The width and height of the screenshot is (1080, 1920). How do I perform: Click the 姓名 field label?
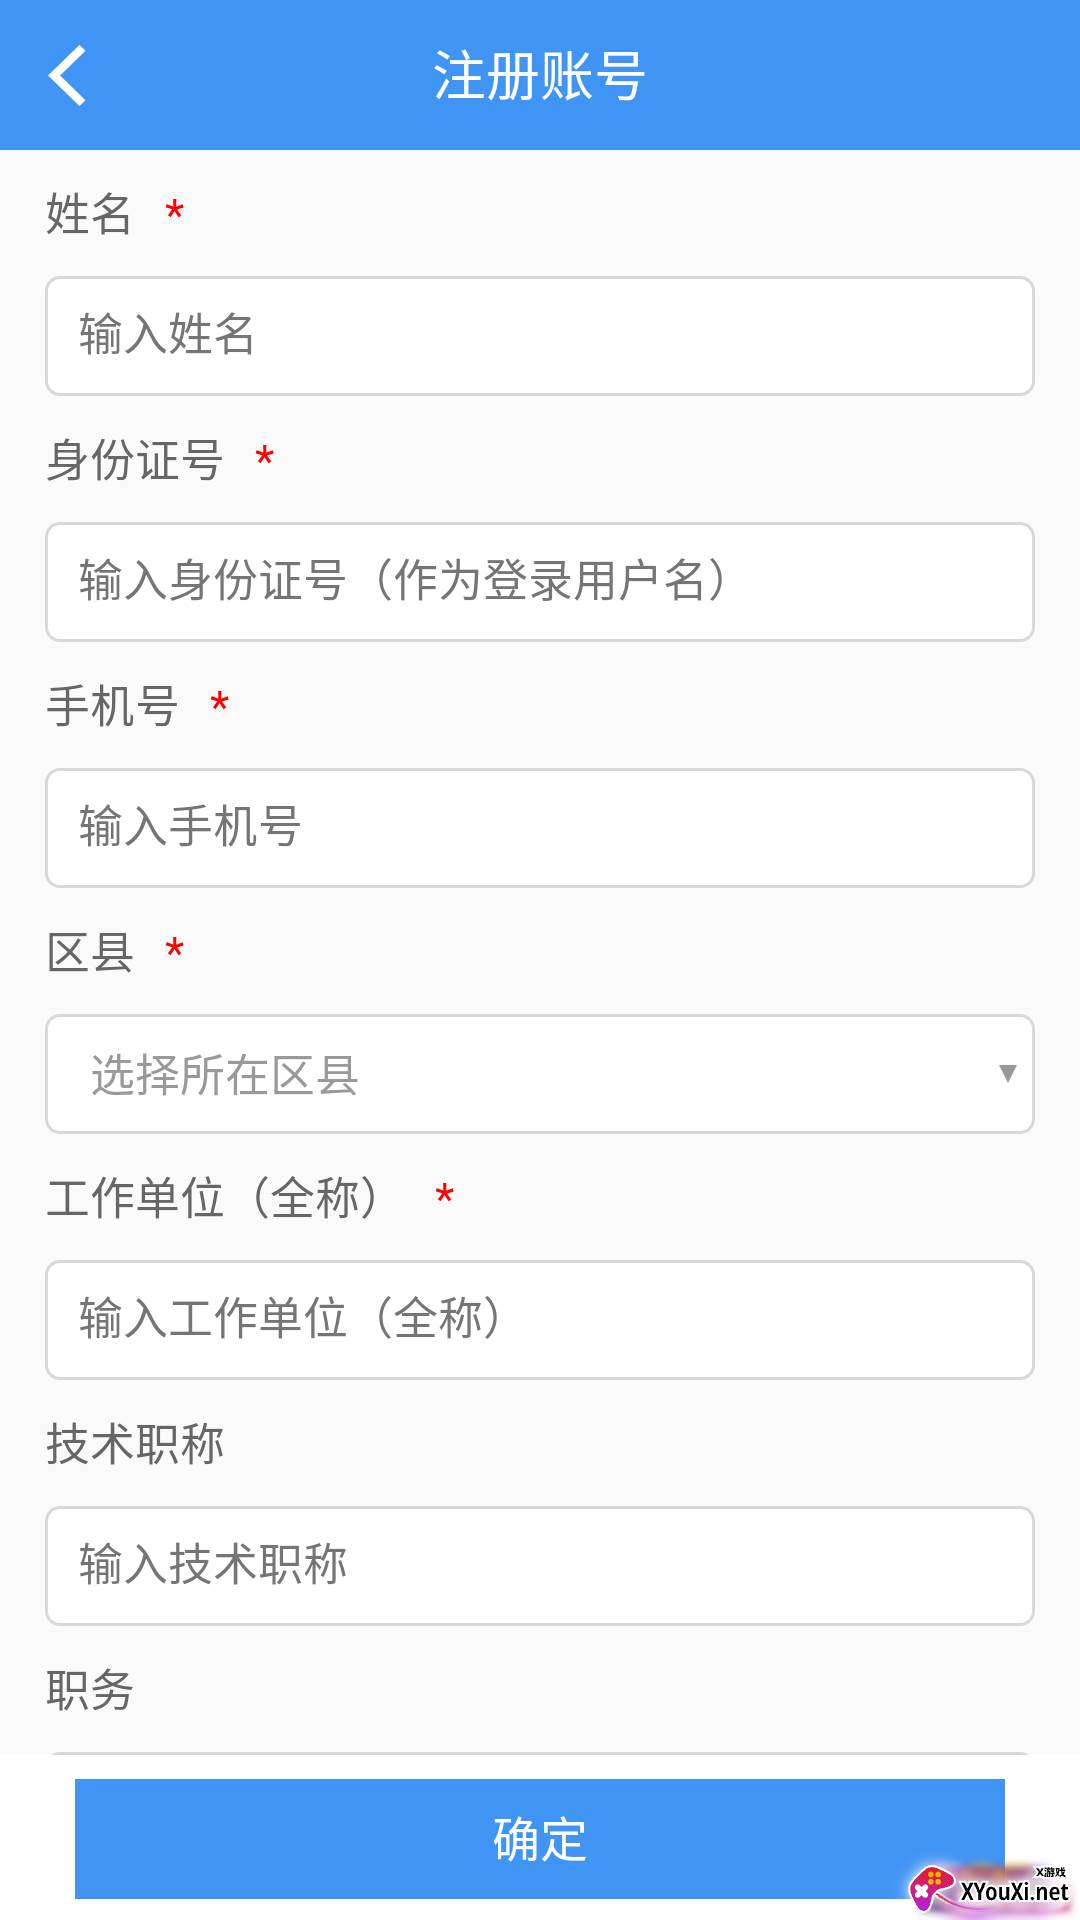89,214
